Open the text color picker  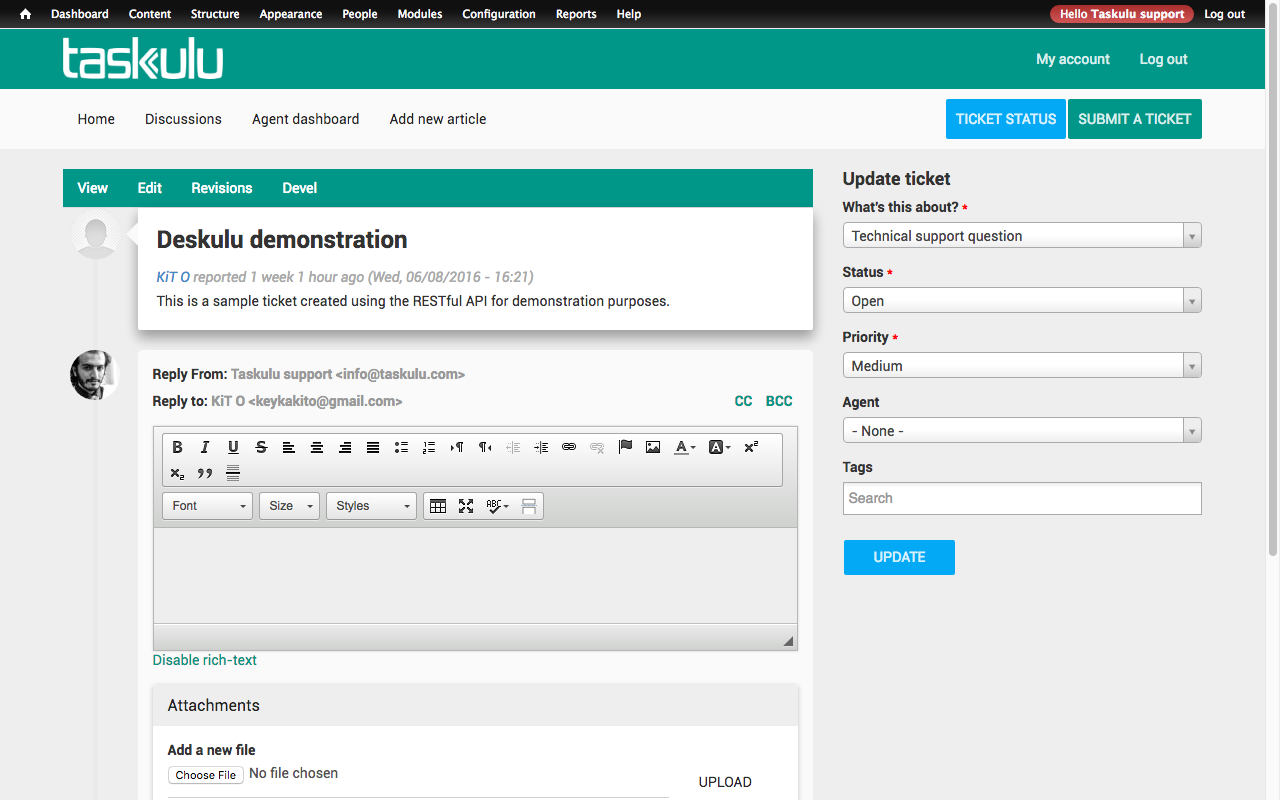[685, 447]
